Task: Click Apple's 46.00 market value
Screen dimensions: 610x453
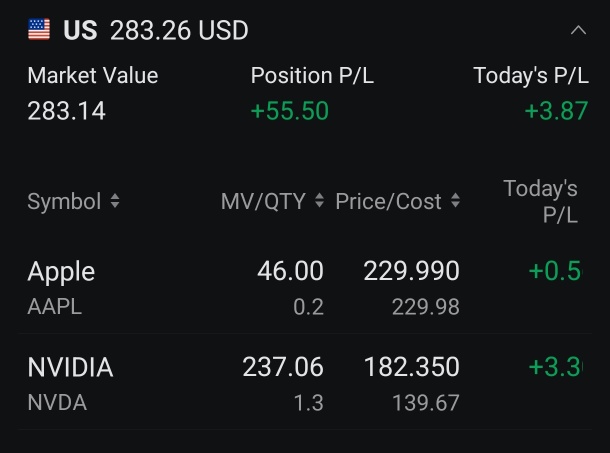Action: (x=290, y=271)
